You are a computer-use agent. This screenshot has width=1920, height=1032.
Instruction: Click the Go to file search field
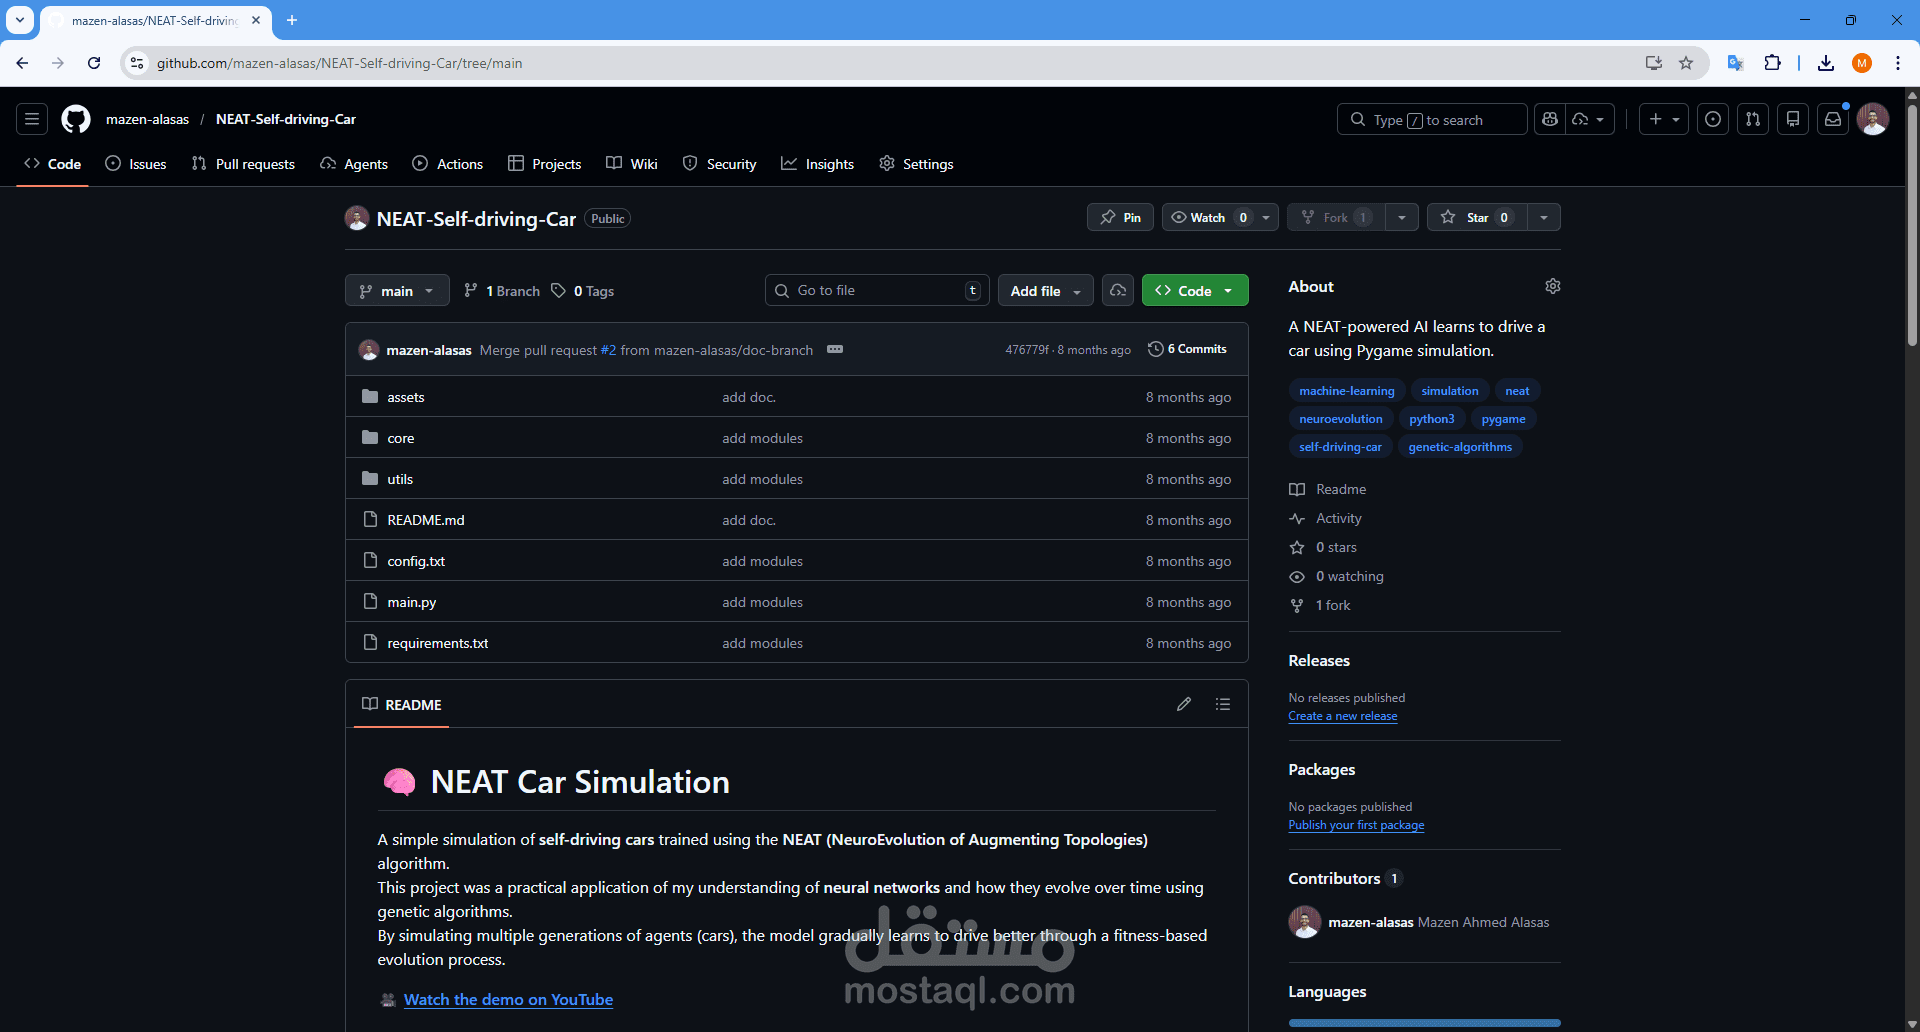point(877,290)
